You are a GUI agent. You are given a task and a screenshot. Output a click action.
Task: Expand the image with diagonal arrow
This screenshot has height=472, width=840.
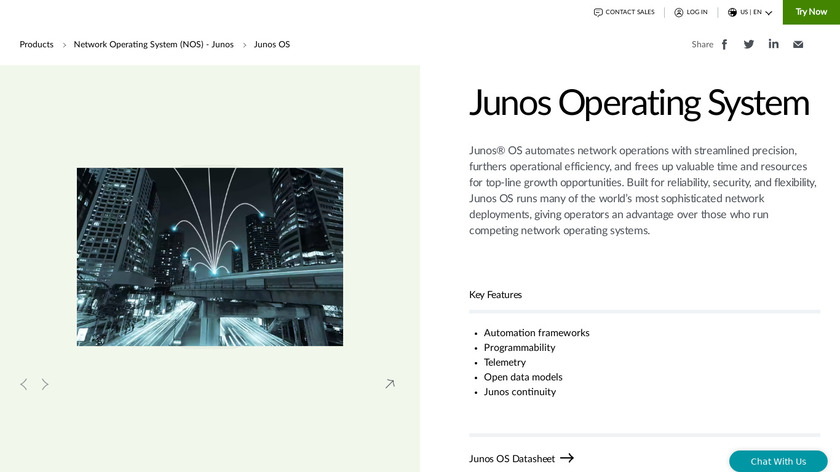[x=389, y=384]
